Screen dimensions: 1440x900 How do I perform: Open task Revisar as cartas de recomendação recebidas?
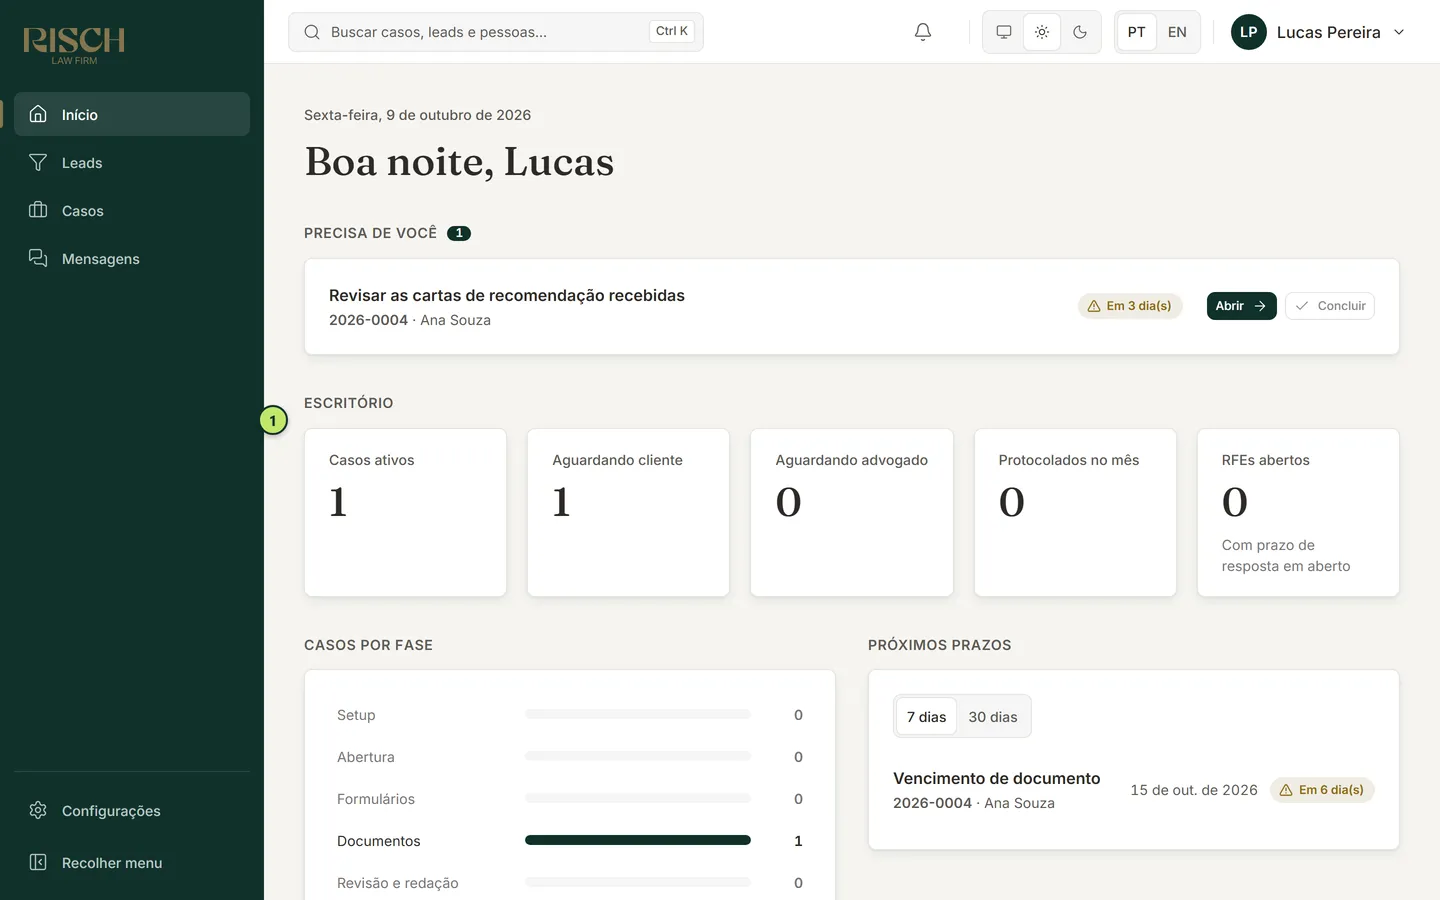pos(507,295)
